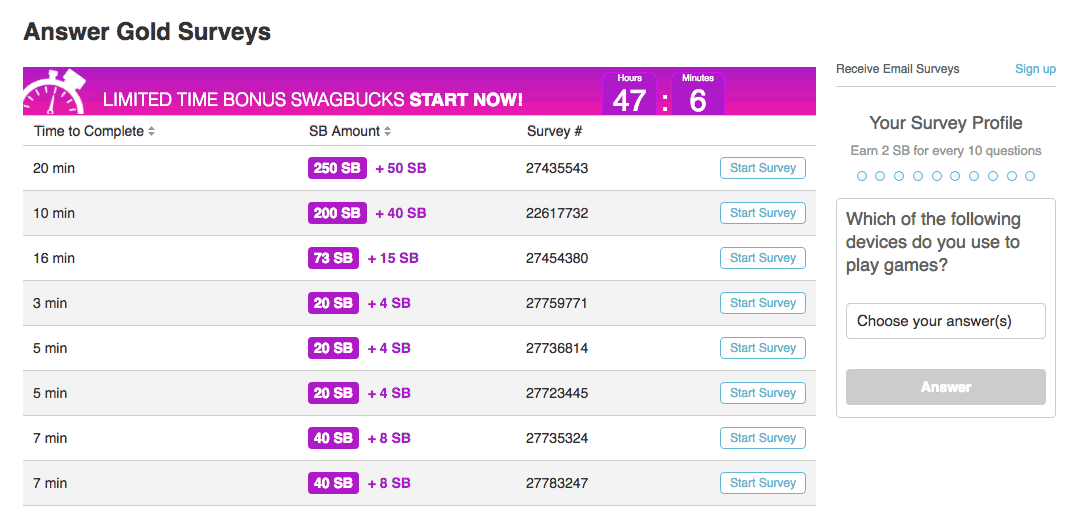Sort by SB Amount arrows

pos(388,132)
